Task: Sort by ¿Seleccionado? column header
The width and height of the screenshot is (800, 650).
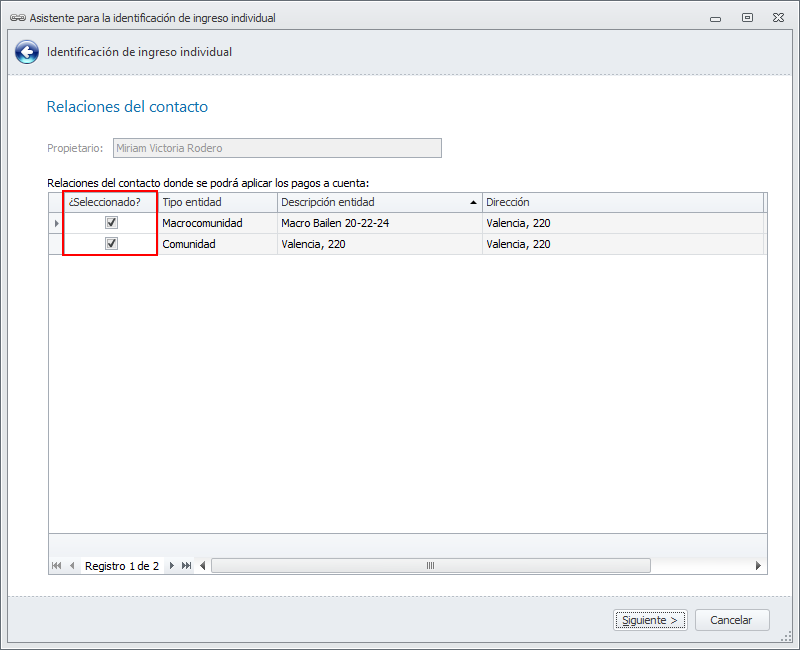Action: (x=111, y=202)
